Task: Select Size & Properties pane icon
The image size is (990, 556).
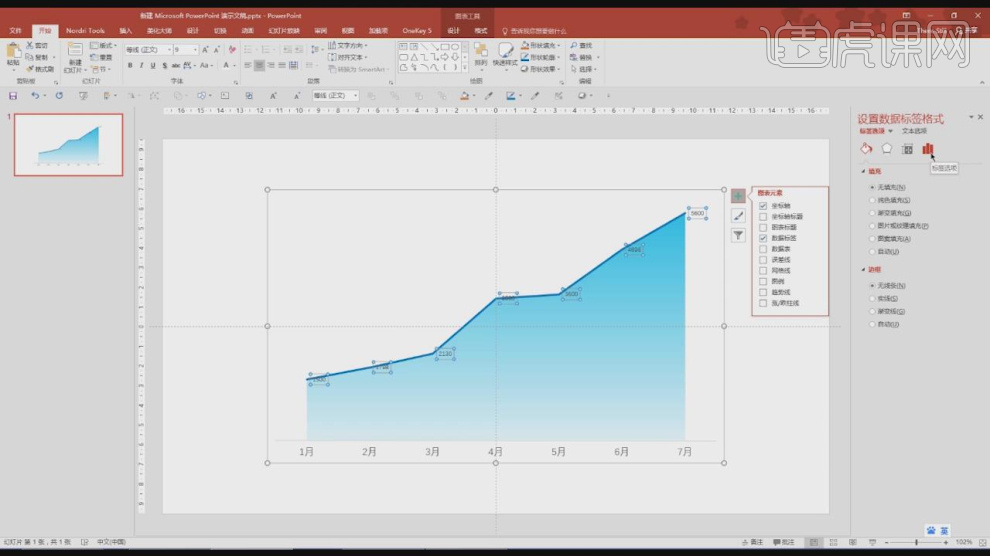Action: 907,149
